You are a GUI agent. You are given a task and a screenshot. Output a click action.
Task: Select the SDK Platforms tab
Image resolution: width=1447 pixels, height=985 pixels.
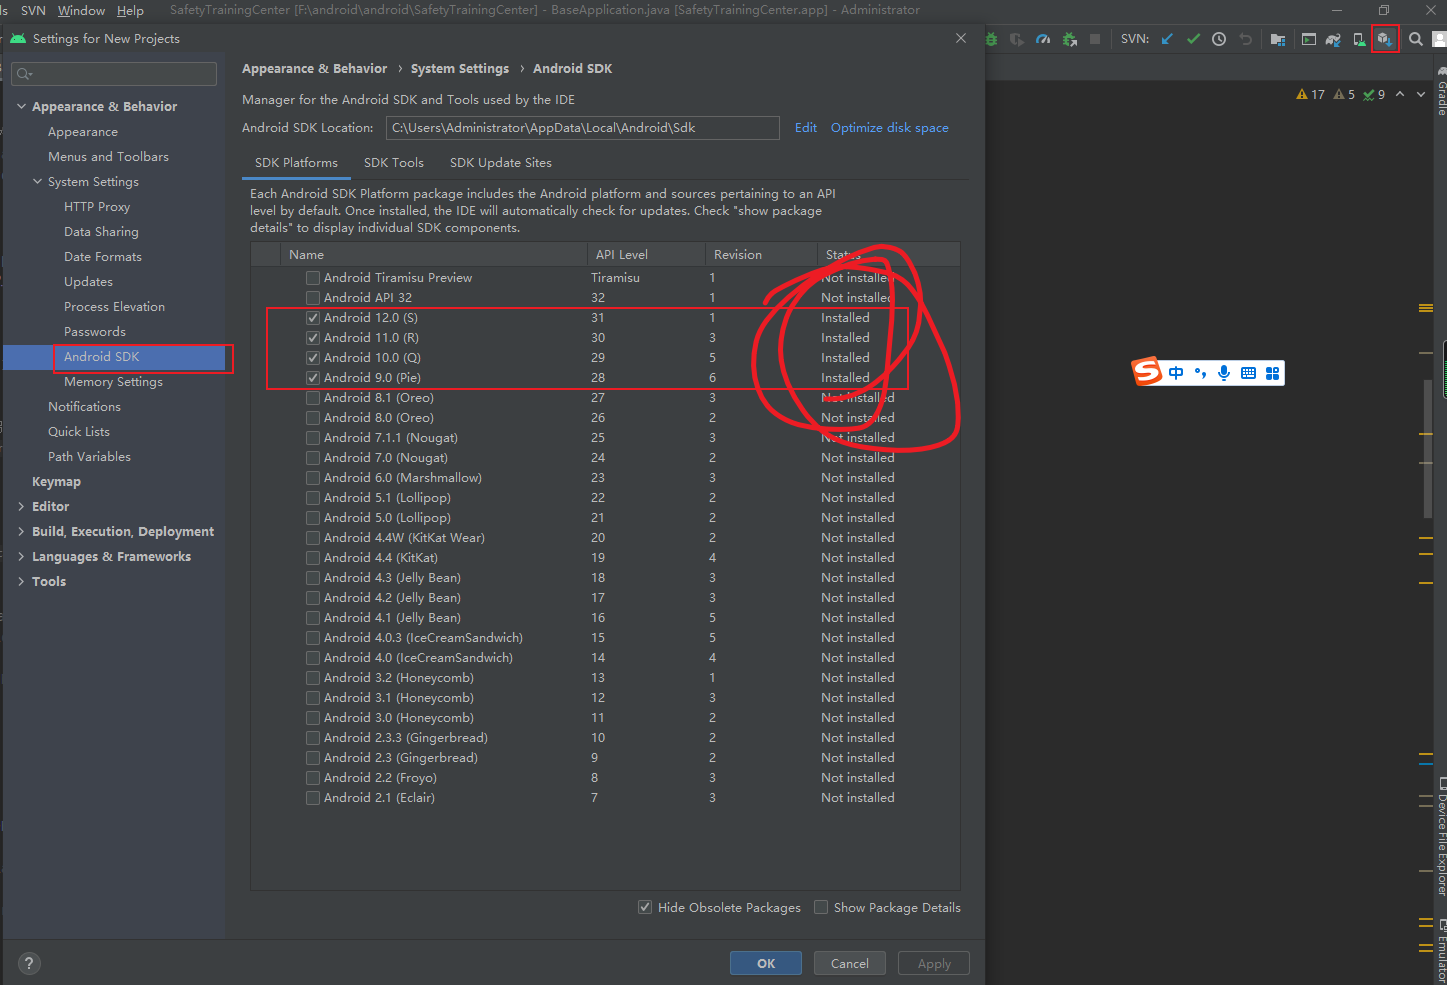296,162
